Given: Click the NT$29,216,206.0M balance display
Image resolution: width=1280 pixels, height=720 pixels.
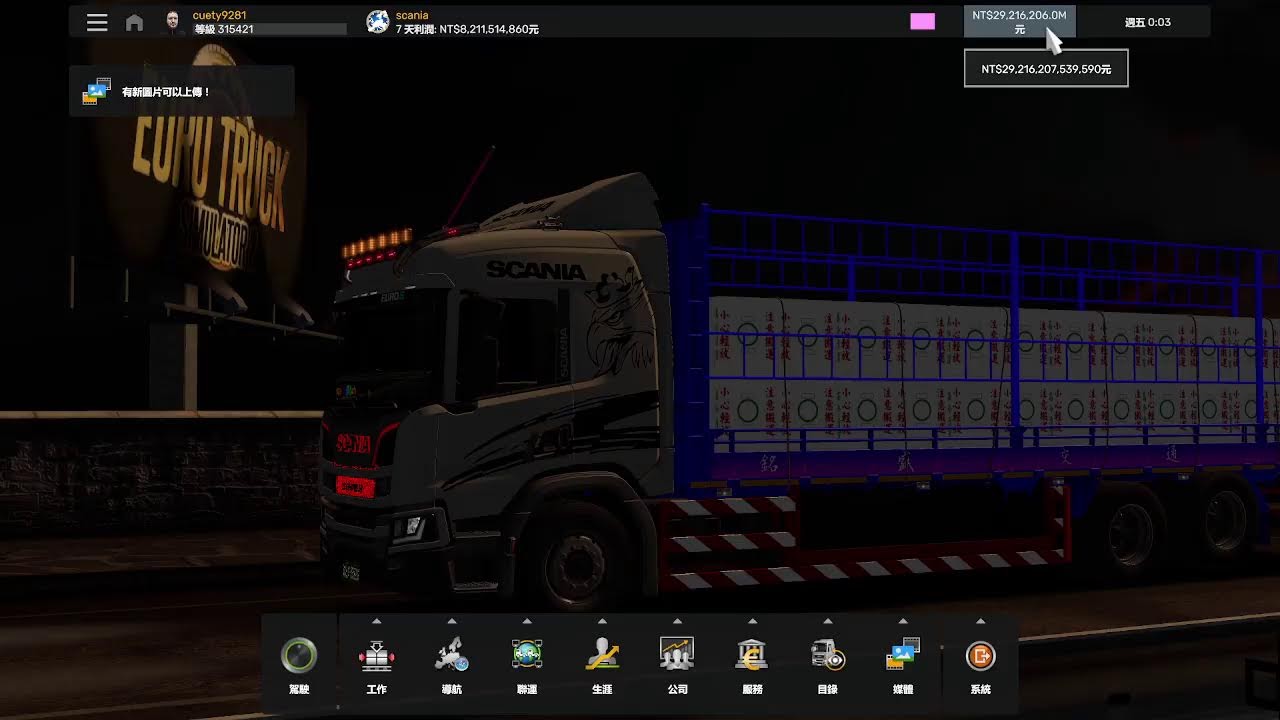Looking at the screenshot, I should [x=1019, y=22].
